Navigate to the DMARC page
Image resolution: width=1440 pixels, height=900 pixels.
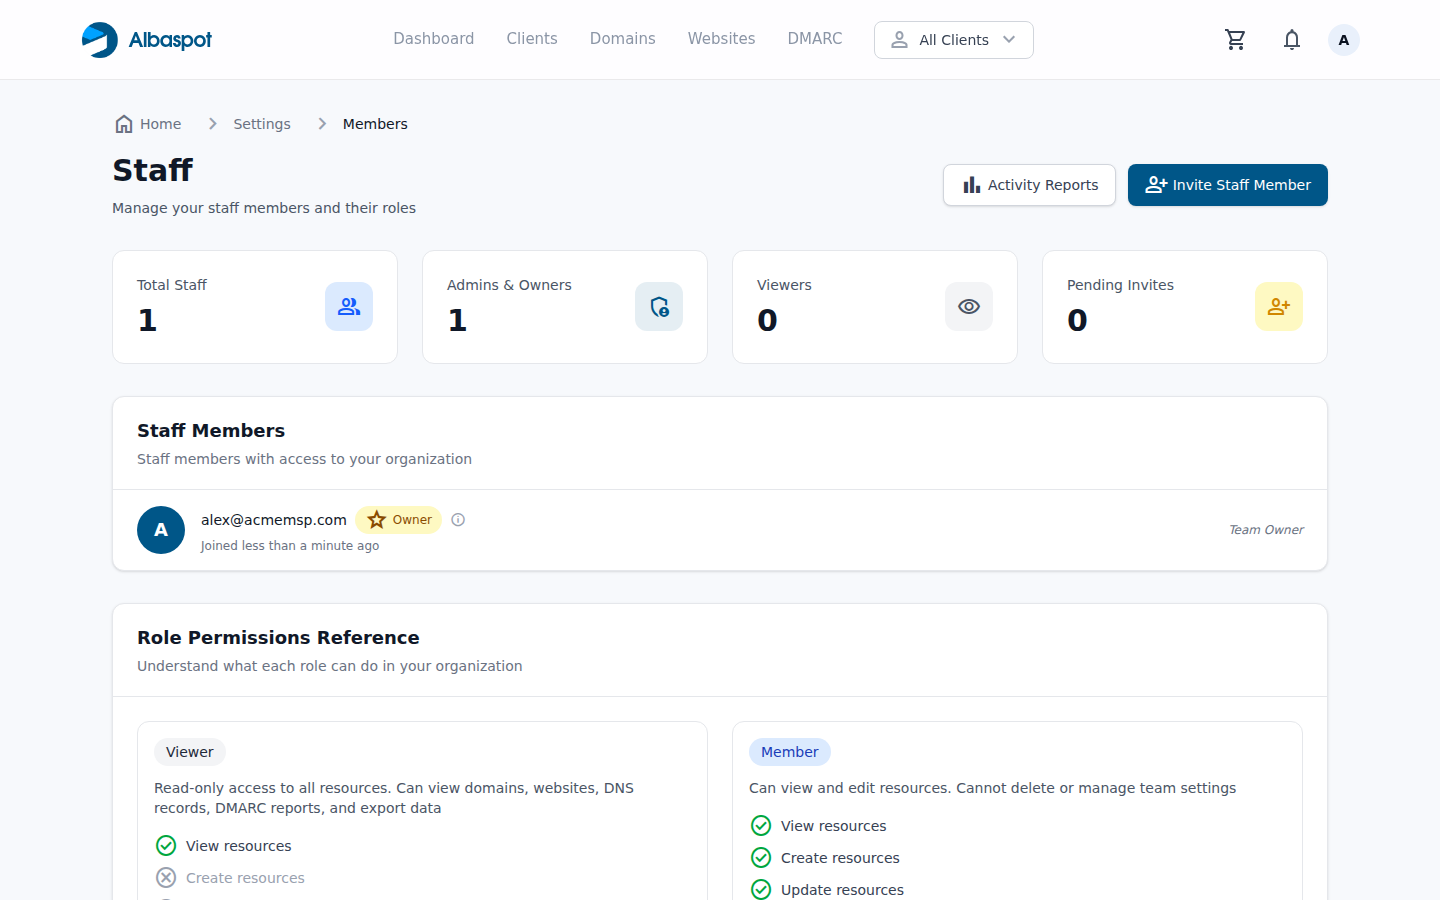click(x=814, y=38)
